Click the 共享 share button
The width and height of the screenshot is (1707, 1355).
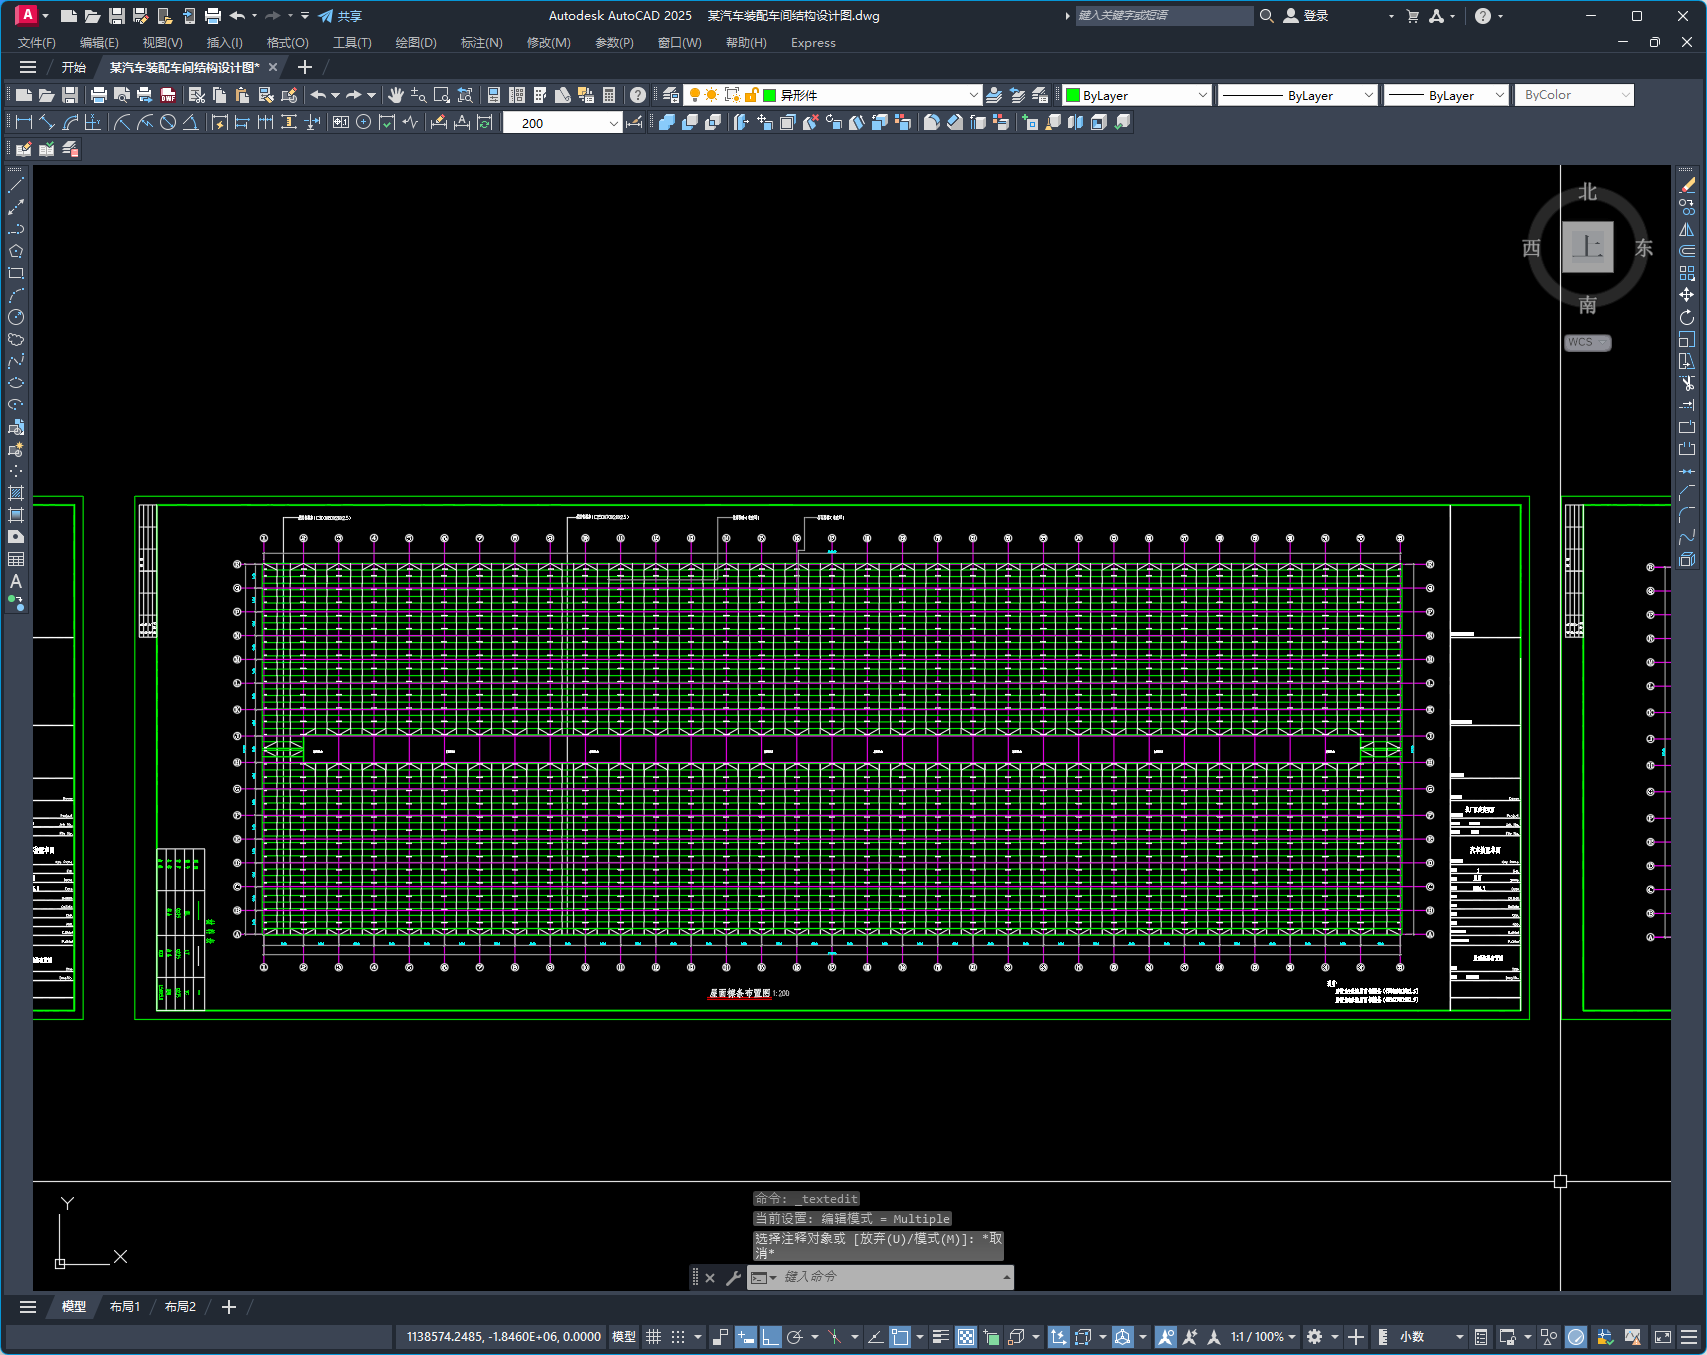(x=340, y=16)
